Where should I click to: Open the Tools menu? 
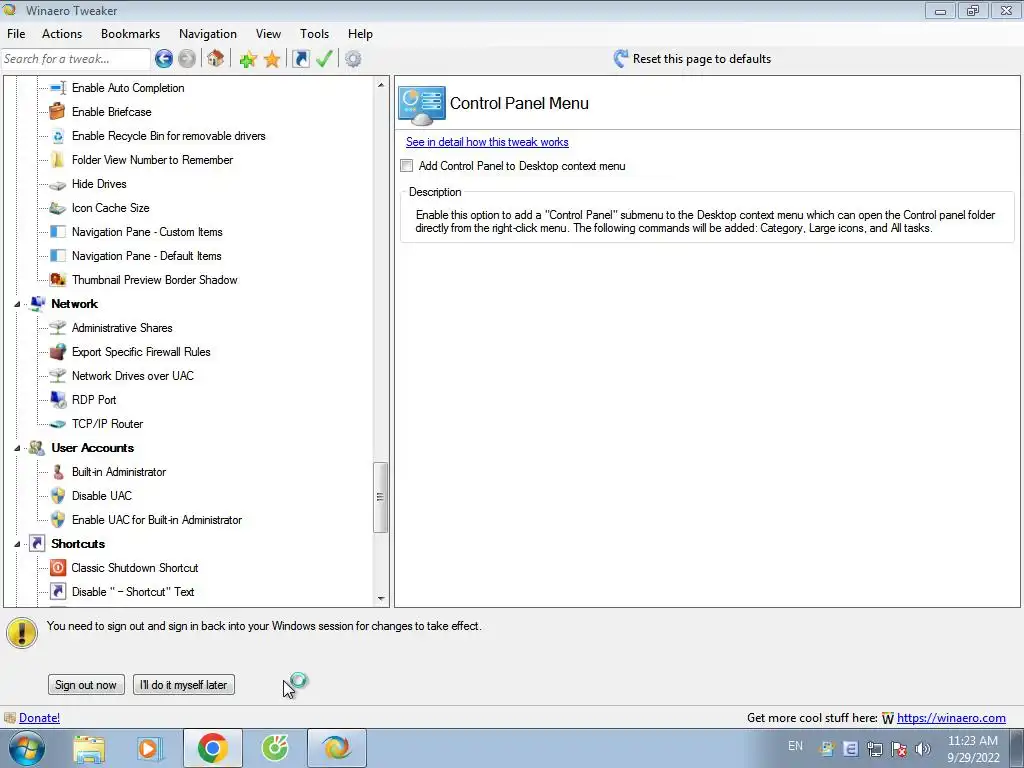point(314,34)
